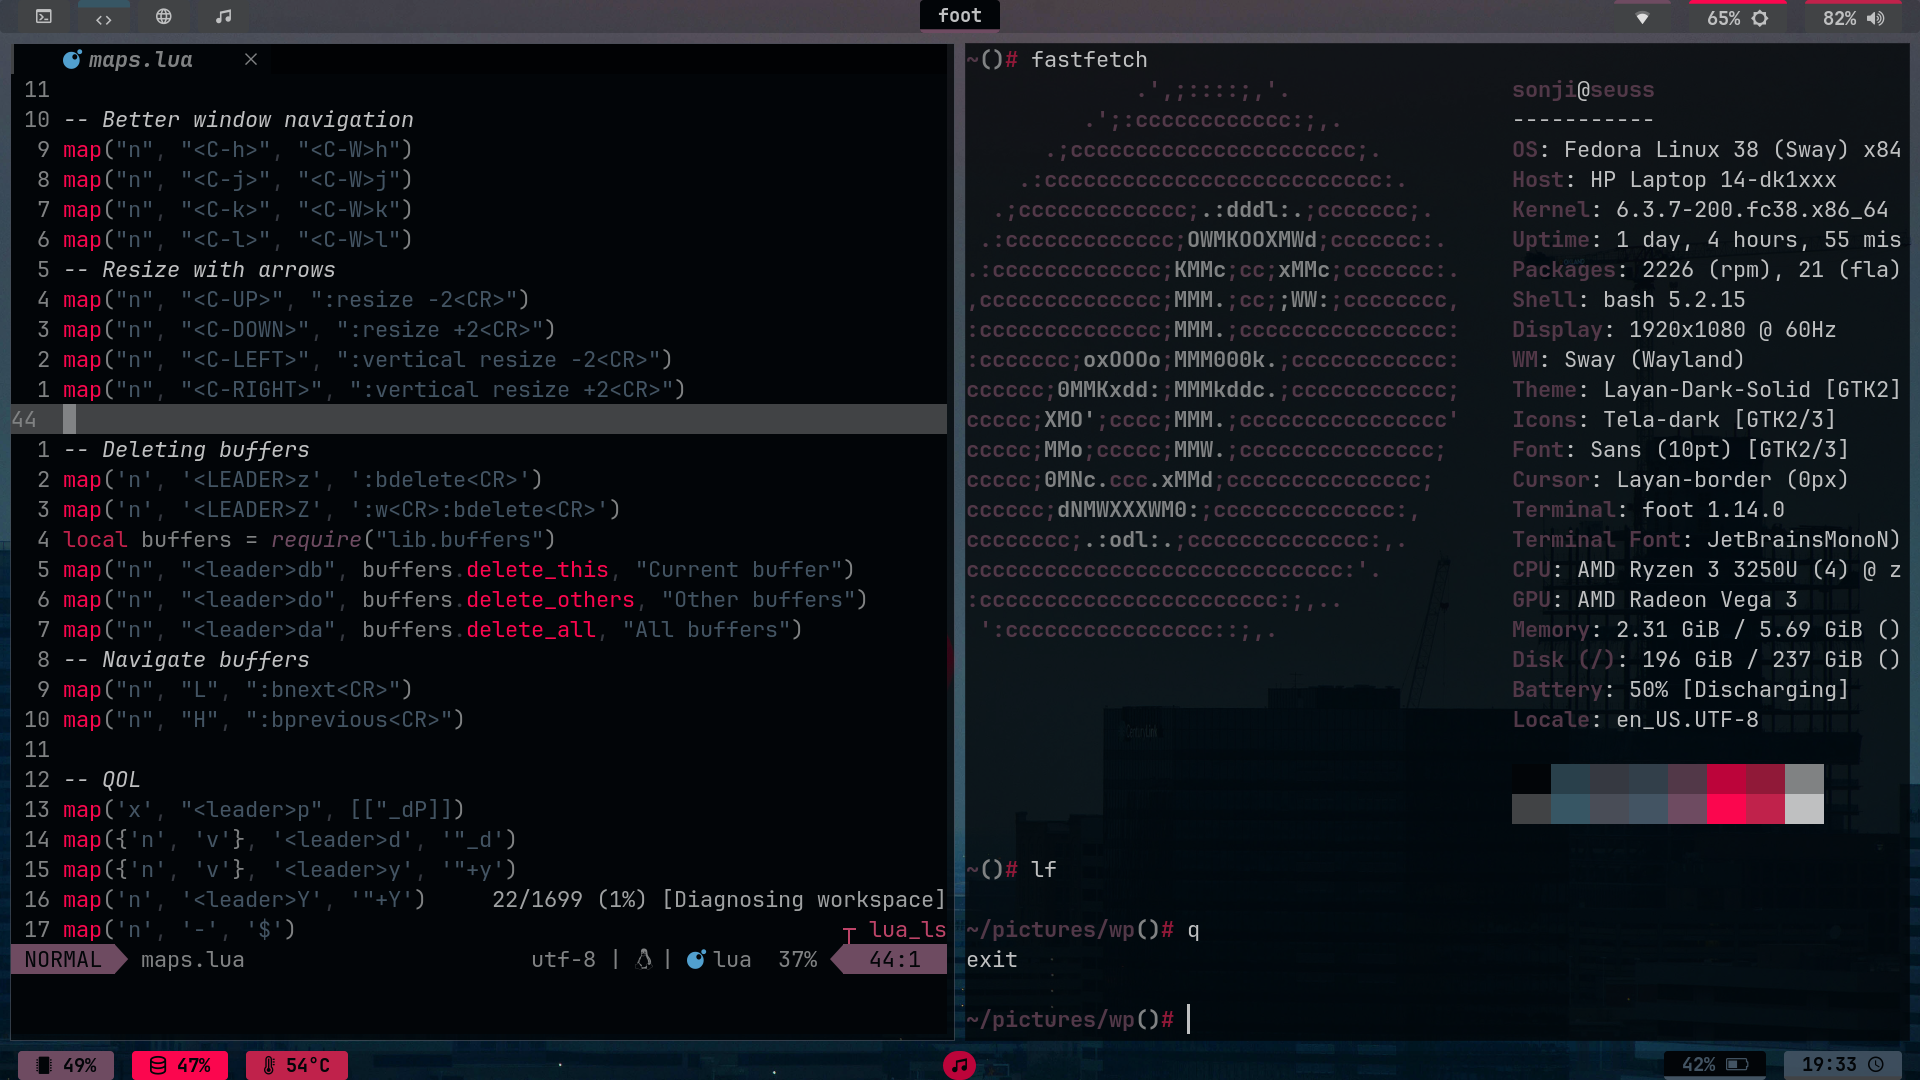1920x1080 pixels.
Task: Switch to the terminal workspace icon
Action: pos(44,17)
